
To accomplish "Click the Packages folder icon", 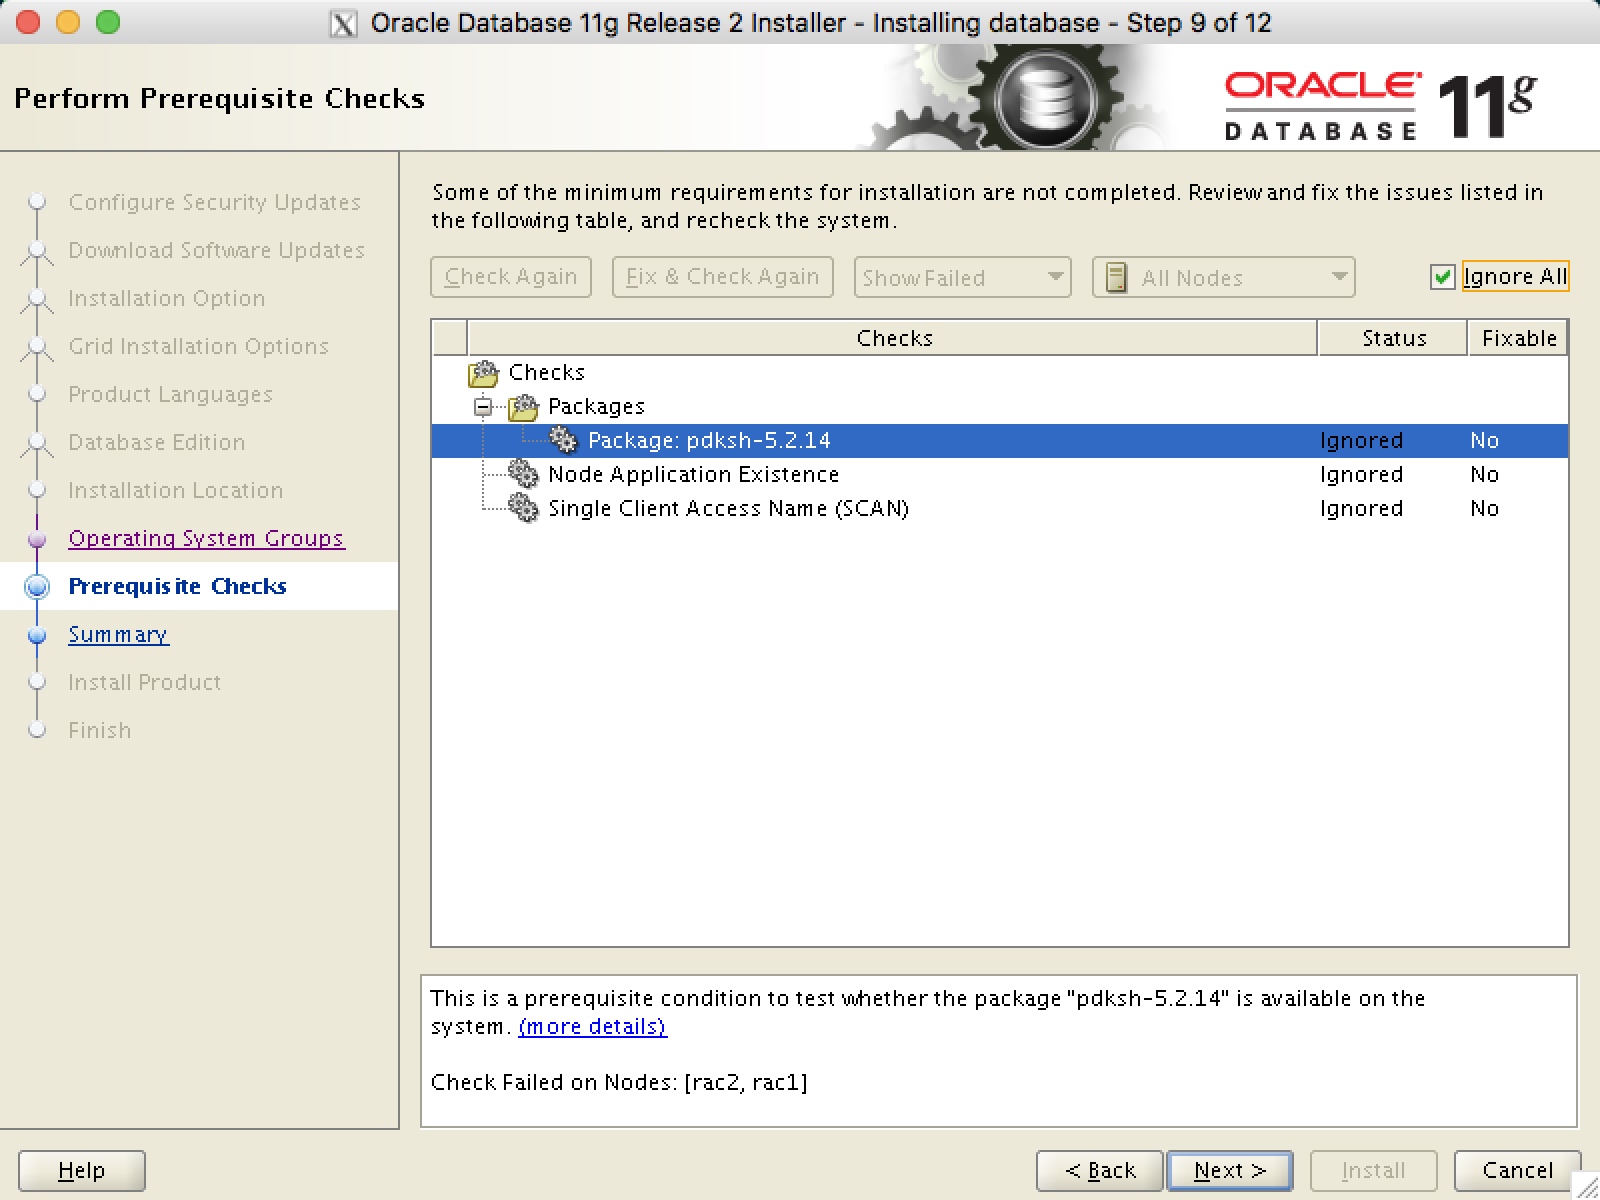I will pyautogui.click(x=523, y=406).
